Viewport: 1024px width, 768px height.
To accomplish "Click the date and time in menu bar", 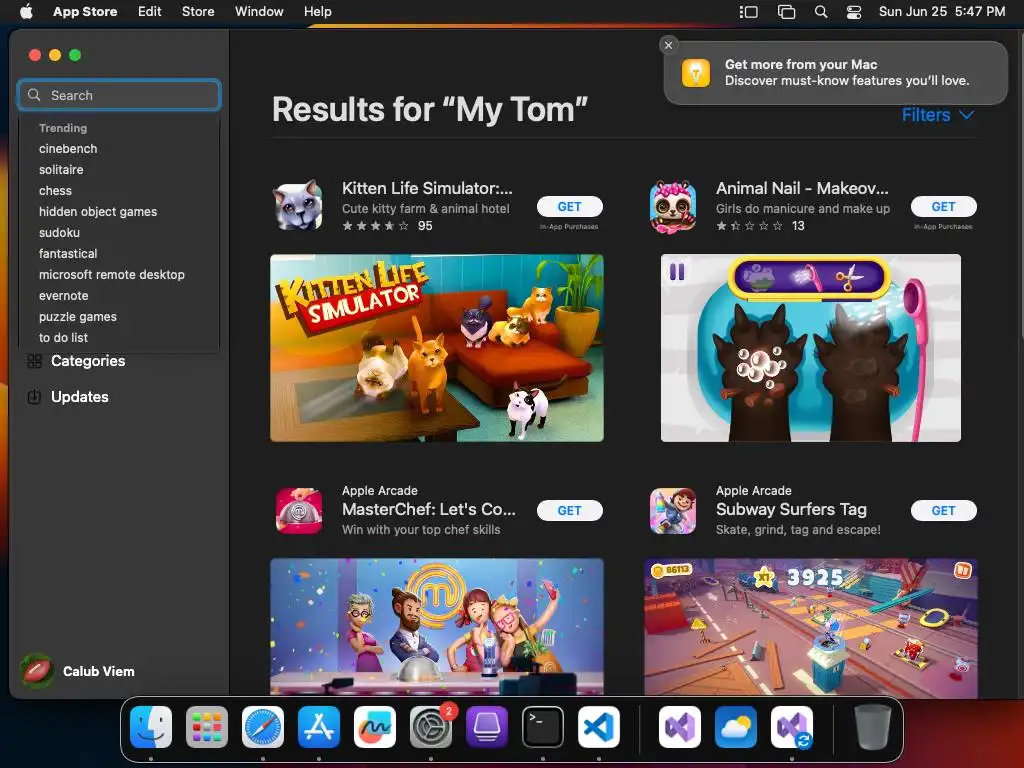I will click(x=942, y=11).
